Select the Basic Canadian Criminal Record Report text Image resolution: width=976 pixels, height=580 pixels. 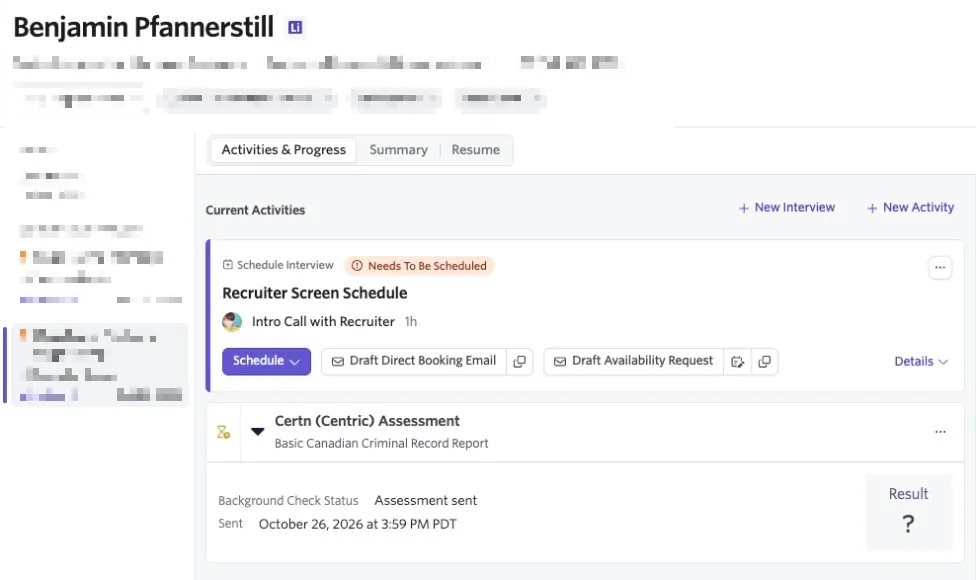pyautogui.click(x=382, y=443)
